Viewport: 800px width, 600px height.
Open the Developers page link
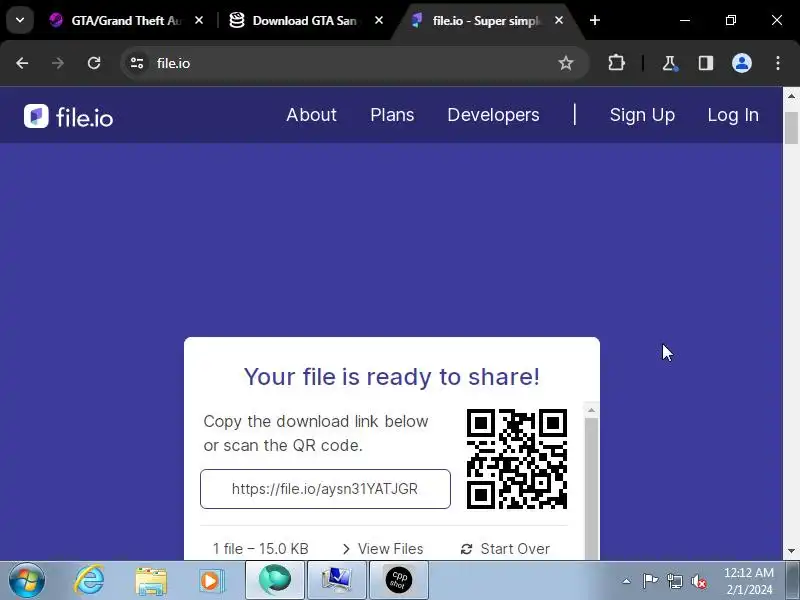(x=493, y=115)
